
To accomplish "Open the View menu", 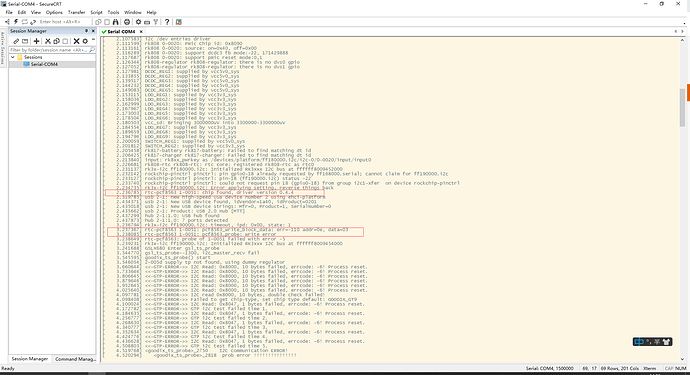I will [x=36, y=12].
